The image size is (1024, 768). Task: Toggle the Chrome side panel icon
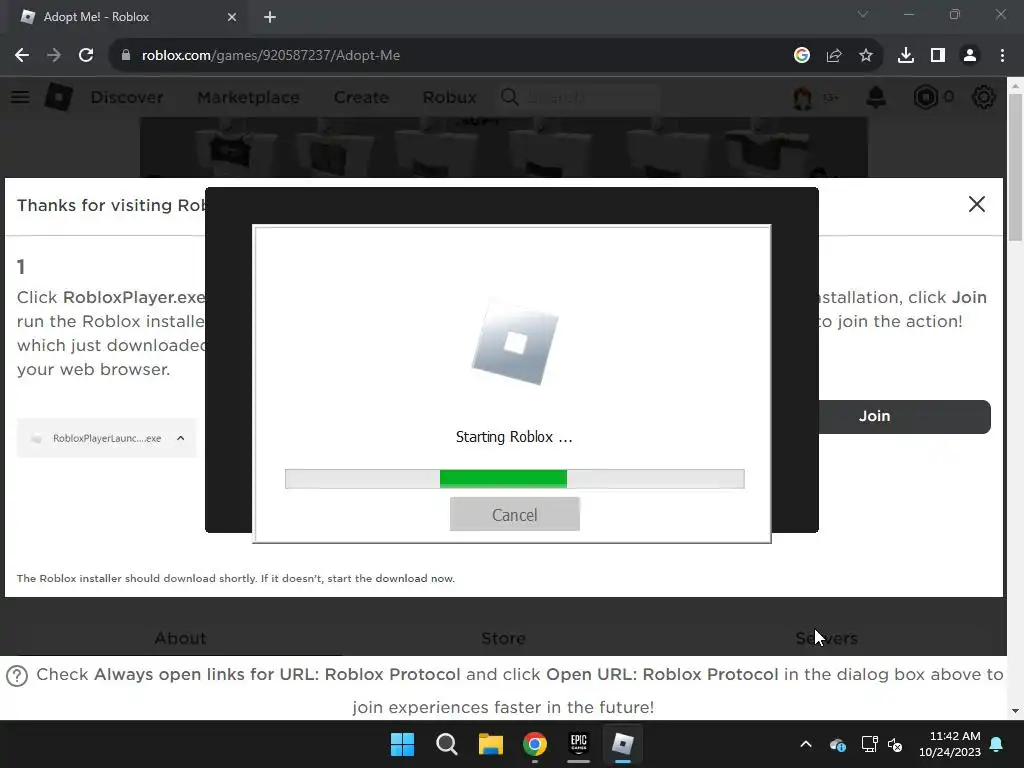click(938, 56)
